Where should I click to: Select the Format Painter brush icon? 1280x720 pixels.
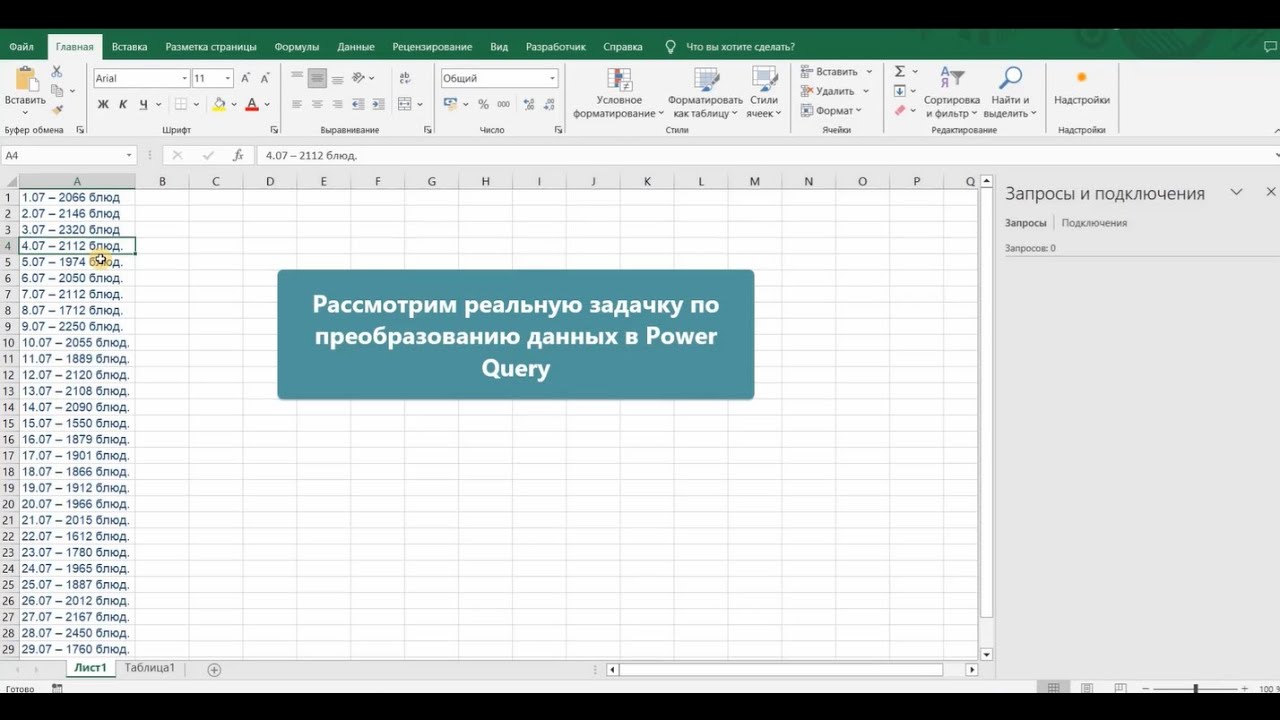point(57,109)
